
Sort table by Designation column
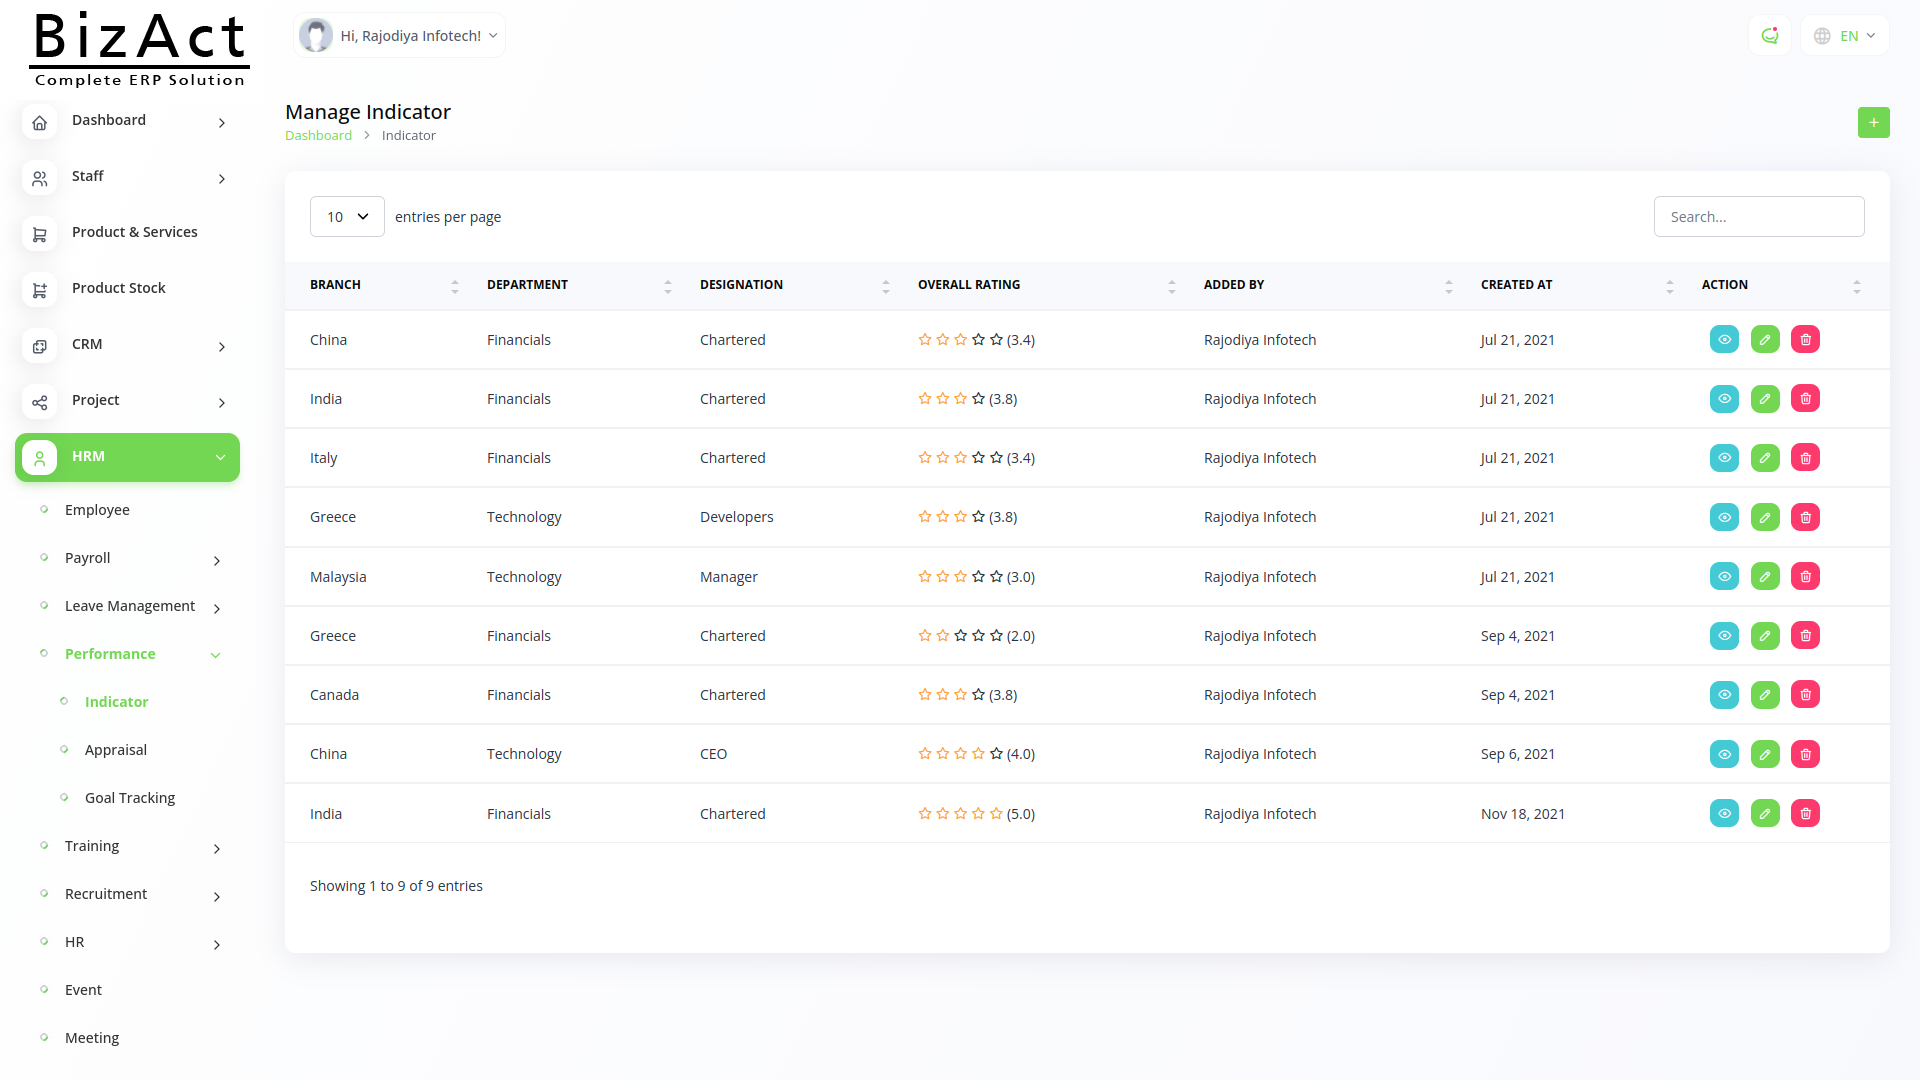click(x=795, y=285)
